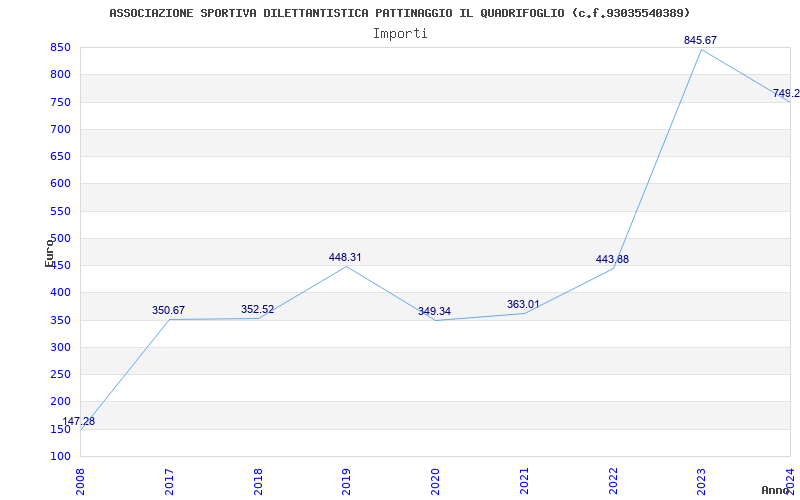Click the 2019 x-axis year label
Screen dimensions: 800x500
[x=346, y=481]
